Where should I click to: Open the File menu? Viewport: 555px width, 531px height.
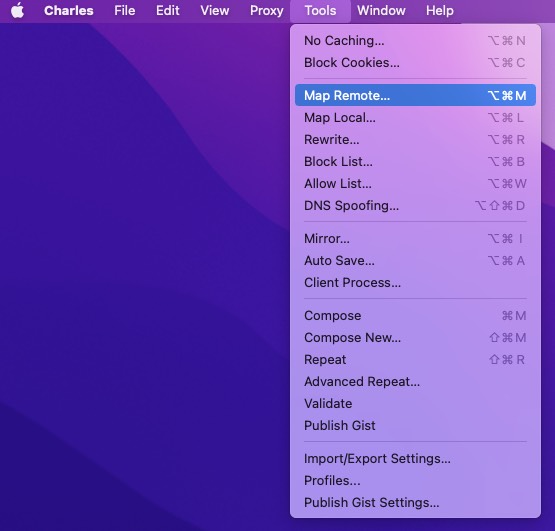pos(125,11)
